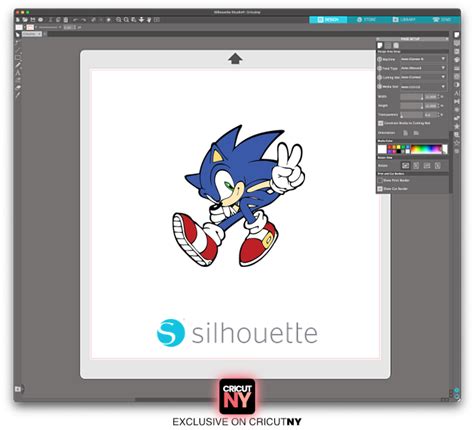Viewport: 474px width, 430px height.
Task: Switch to the Design tab
Action: point(328,20)
